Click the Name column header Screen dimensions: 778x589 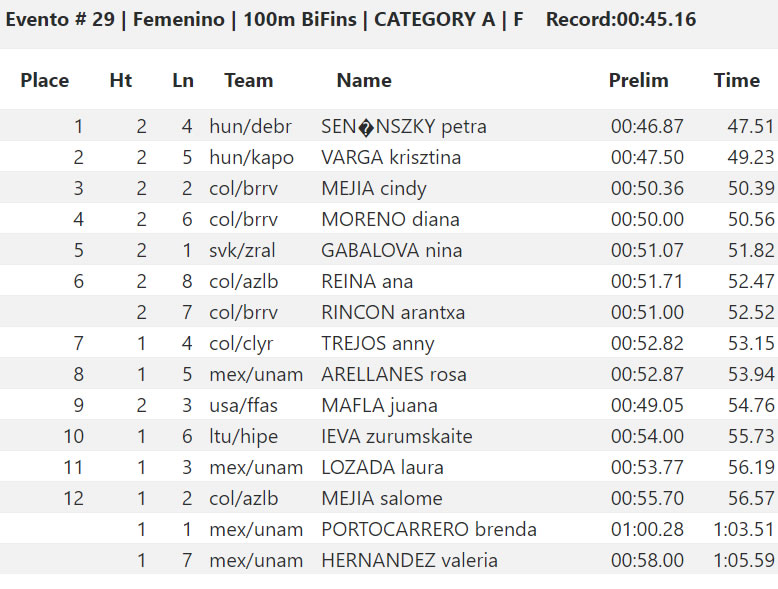click(x=364, y=80)
